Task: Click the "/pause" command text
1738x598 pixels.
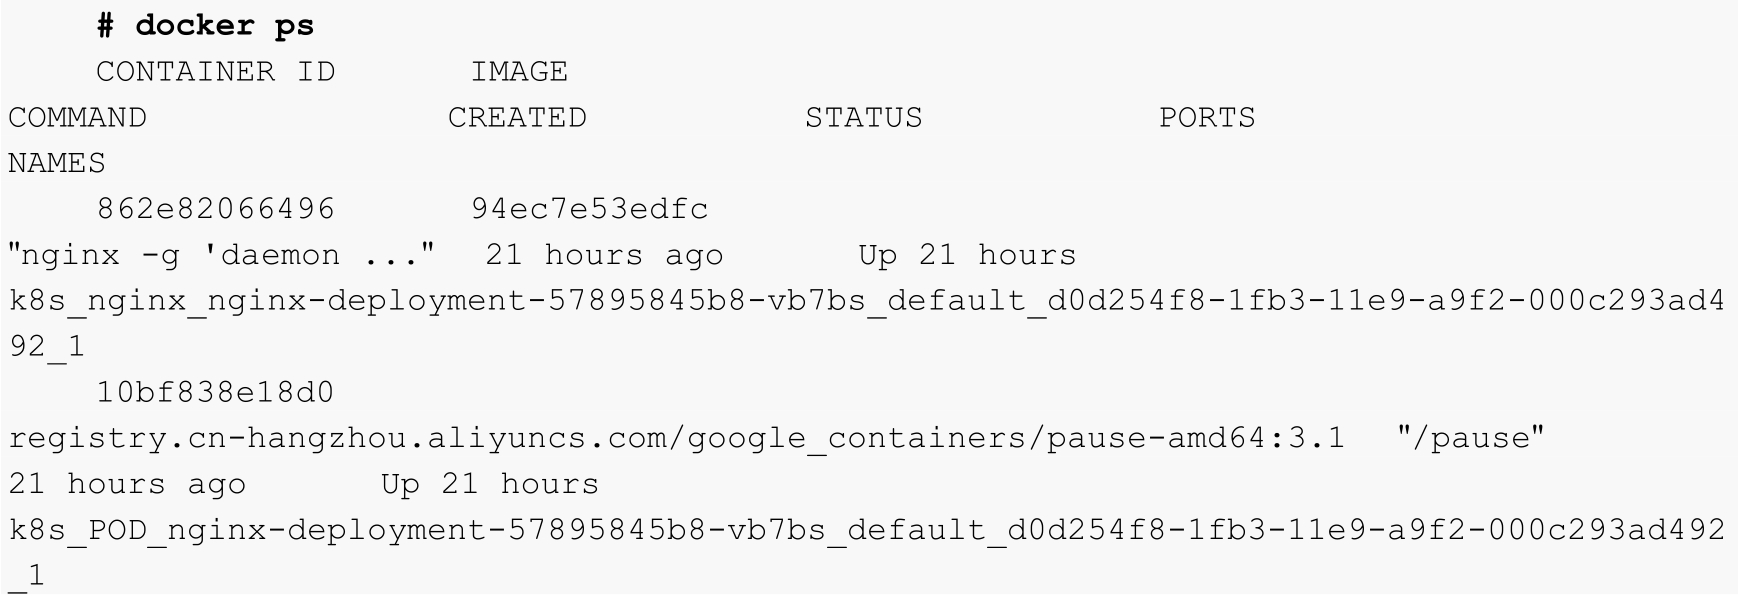Action: point(1472,438)
